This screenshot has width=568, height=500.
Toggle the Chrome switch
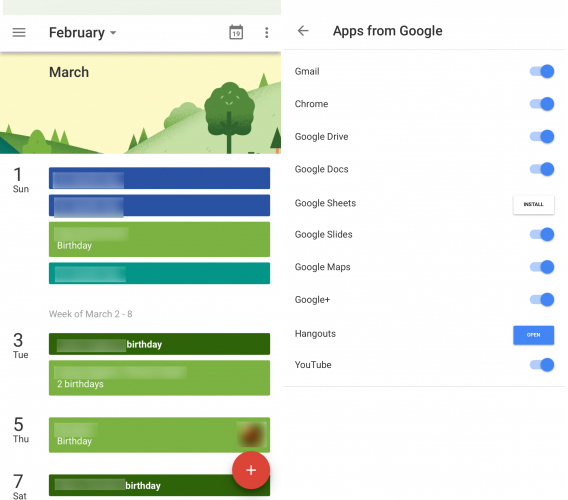542,104
